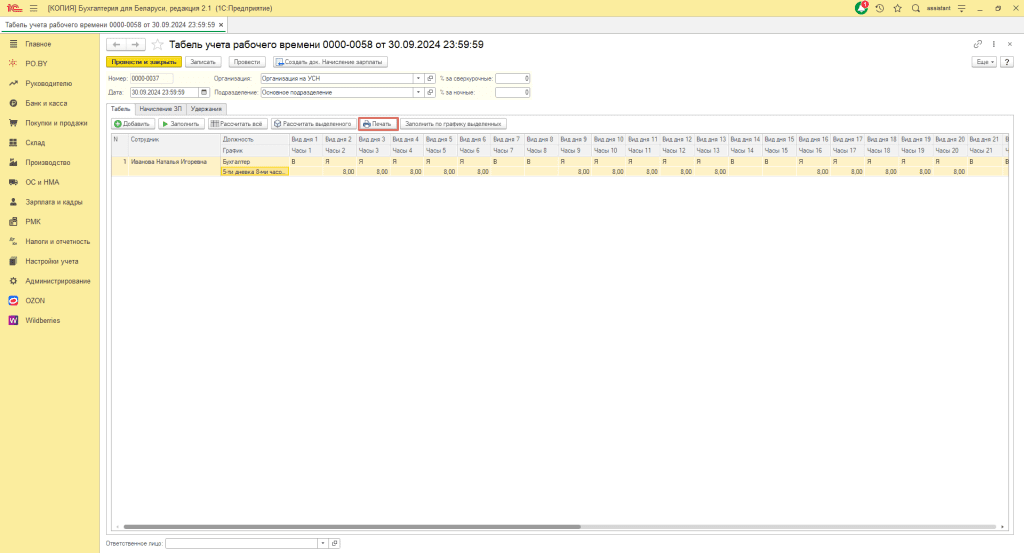Click Заполнить по графику выделенных
1024x553 pixels.
pos(453,124)
